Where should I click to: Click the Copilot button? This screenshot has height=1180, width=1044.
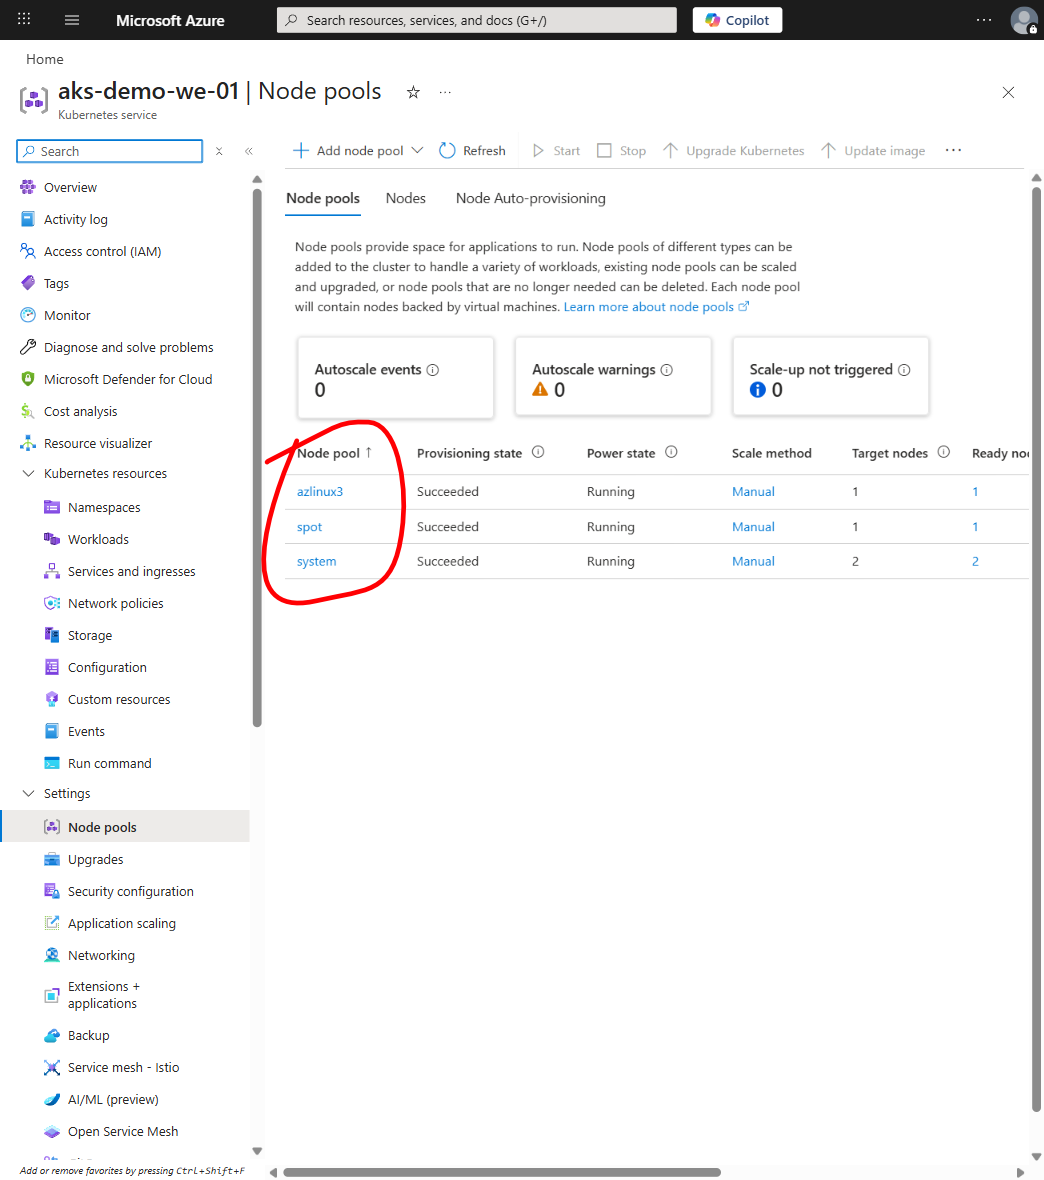[x=737, y=20]
